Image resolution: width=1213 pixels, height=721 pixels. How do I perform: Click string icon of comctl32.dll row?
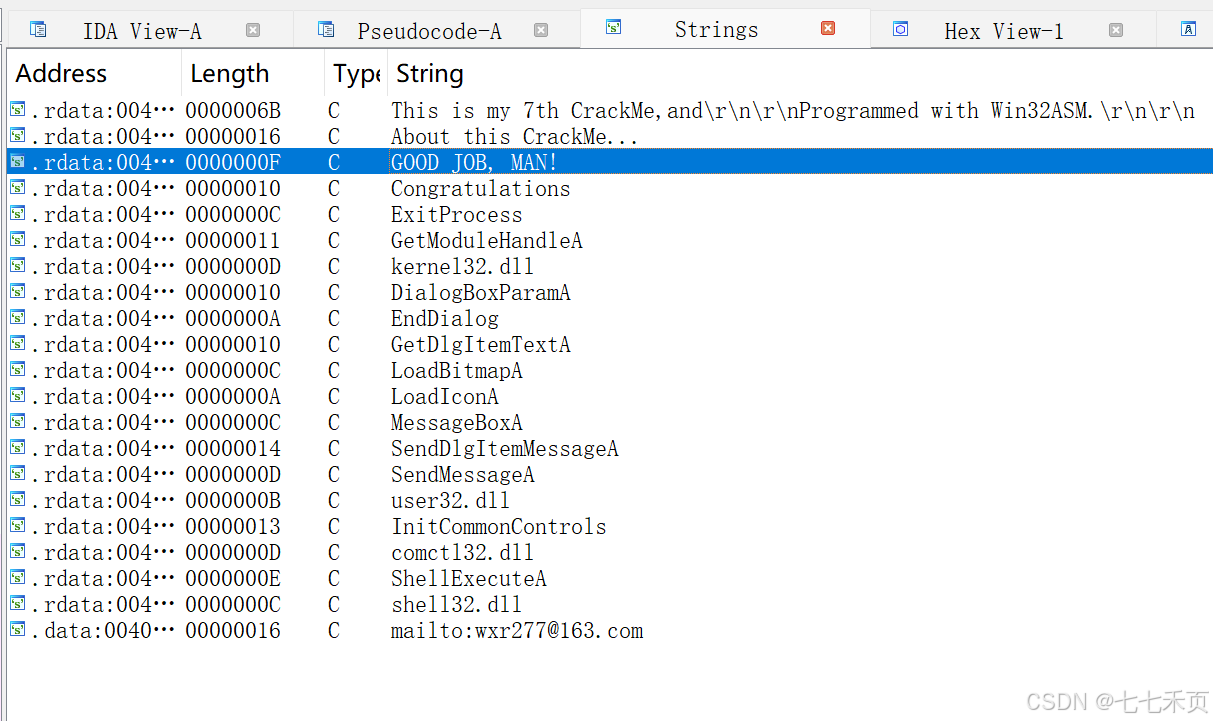point(17,551)
